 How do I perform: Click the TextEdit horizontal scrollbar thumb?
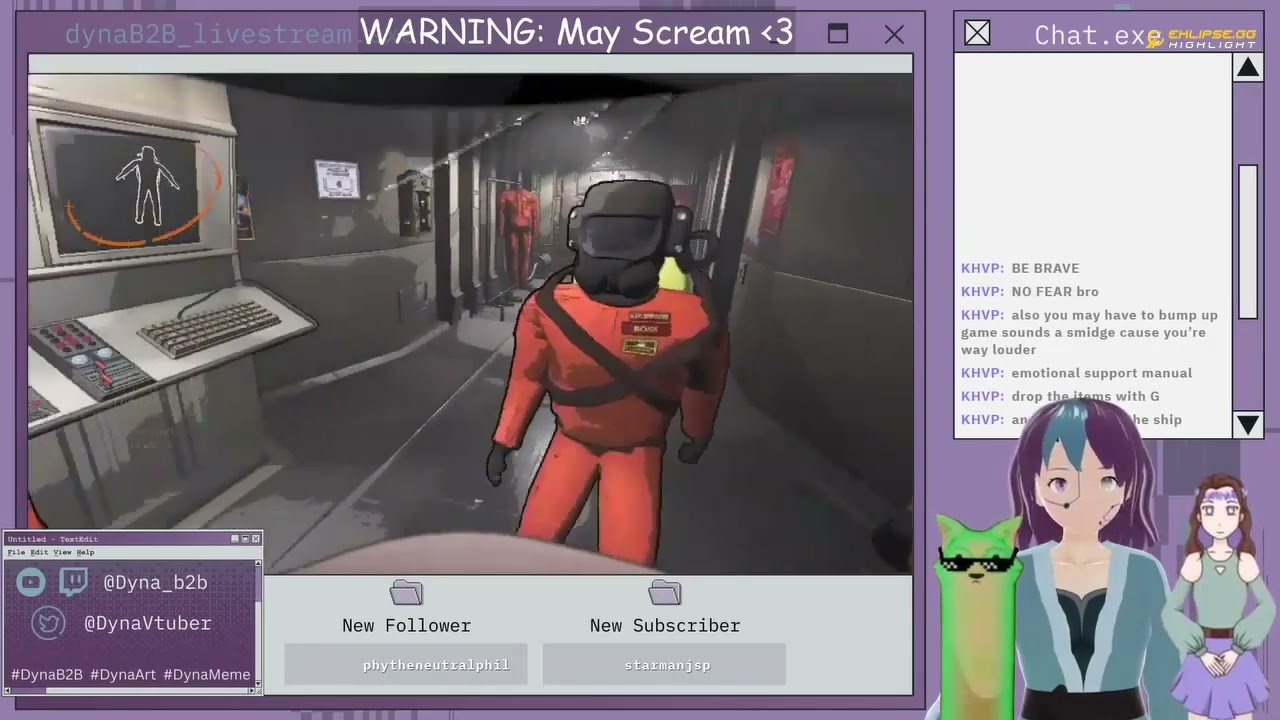(29, 691)
